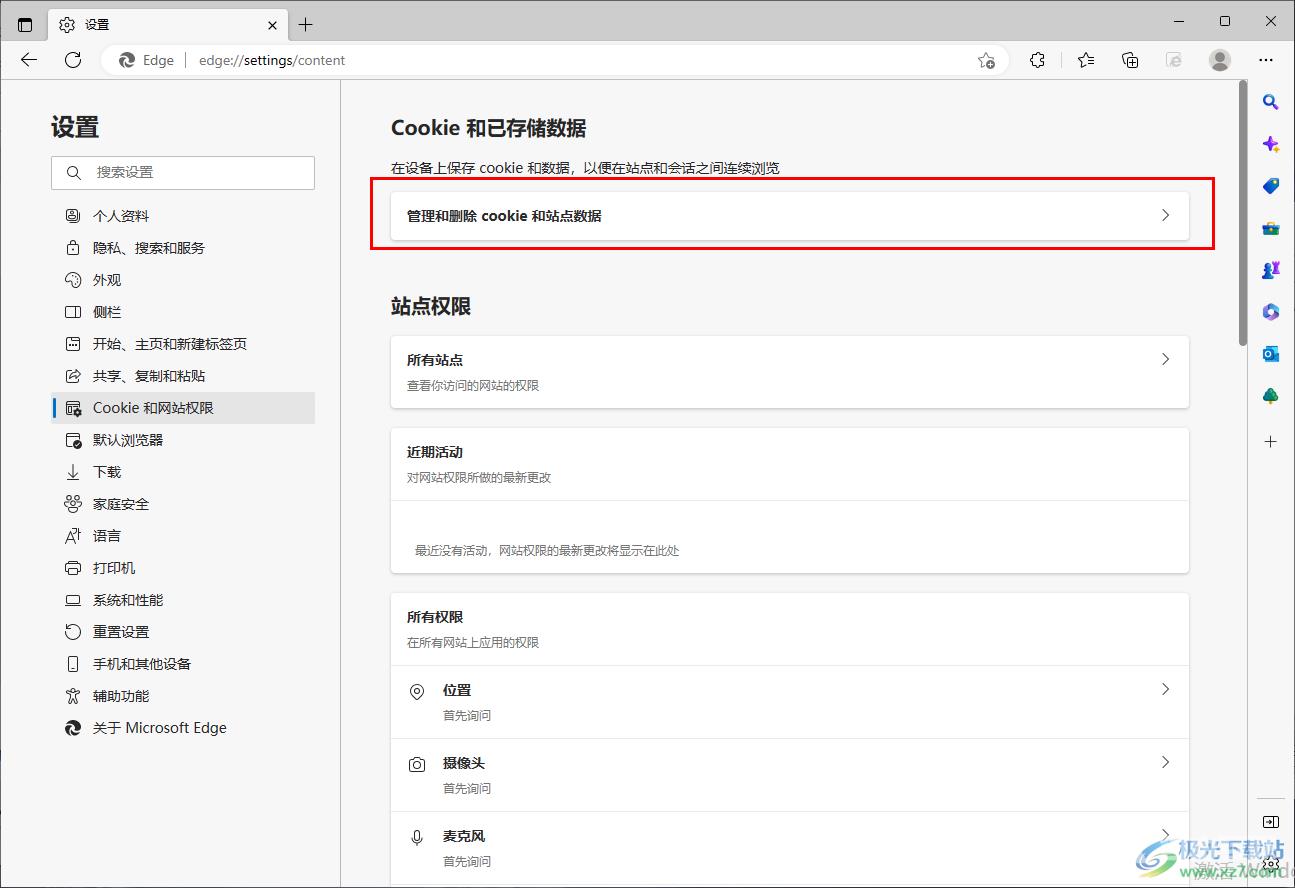Image resolution: width=1295 pixels, height=888 pixels.
Task: Open 外观 settings section
Action: (x=183, y=280)
